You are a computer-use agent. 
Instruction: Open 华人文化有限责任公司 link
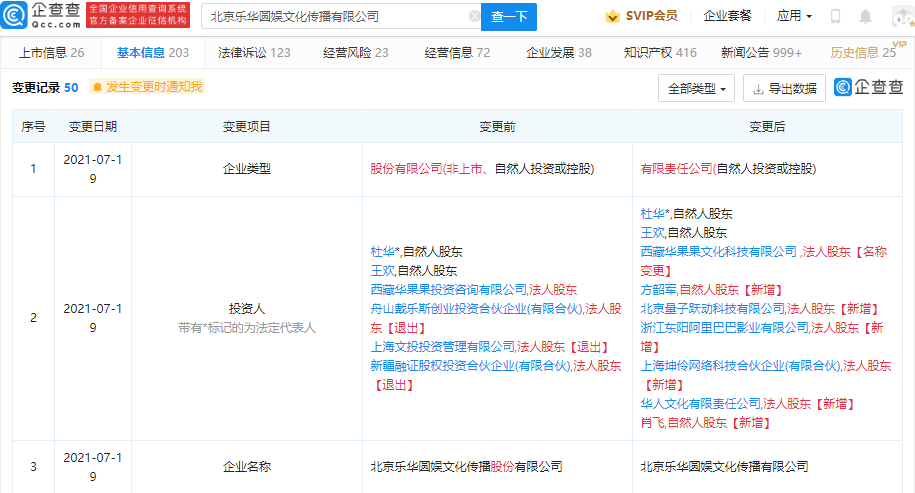tap(700, 404)
